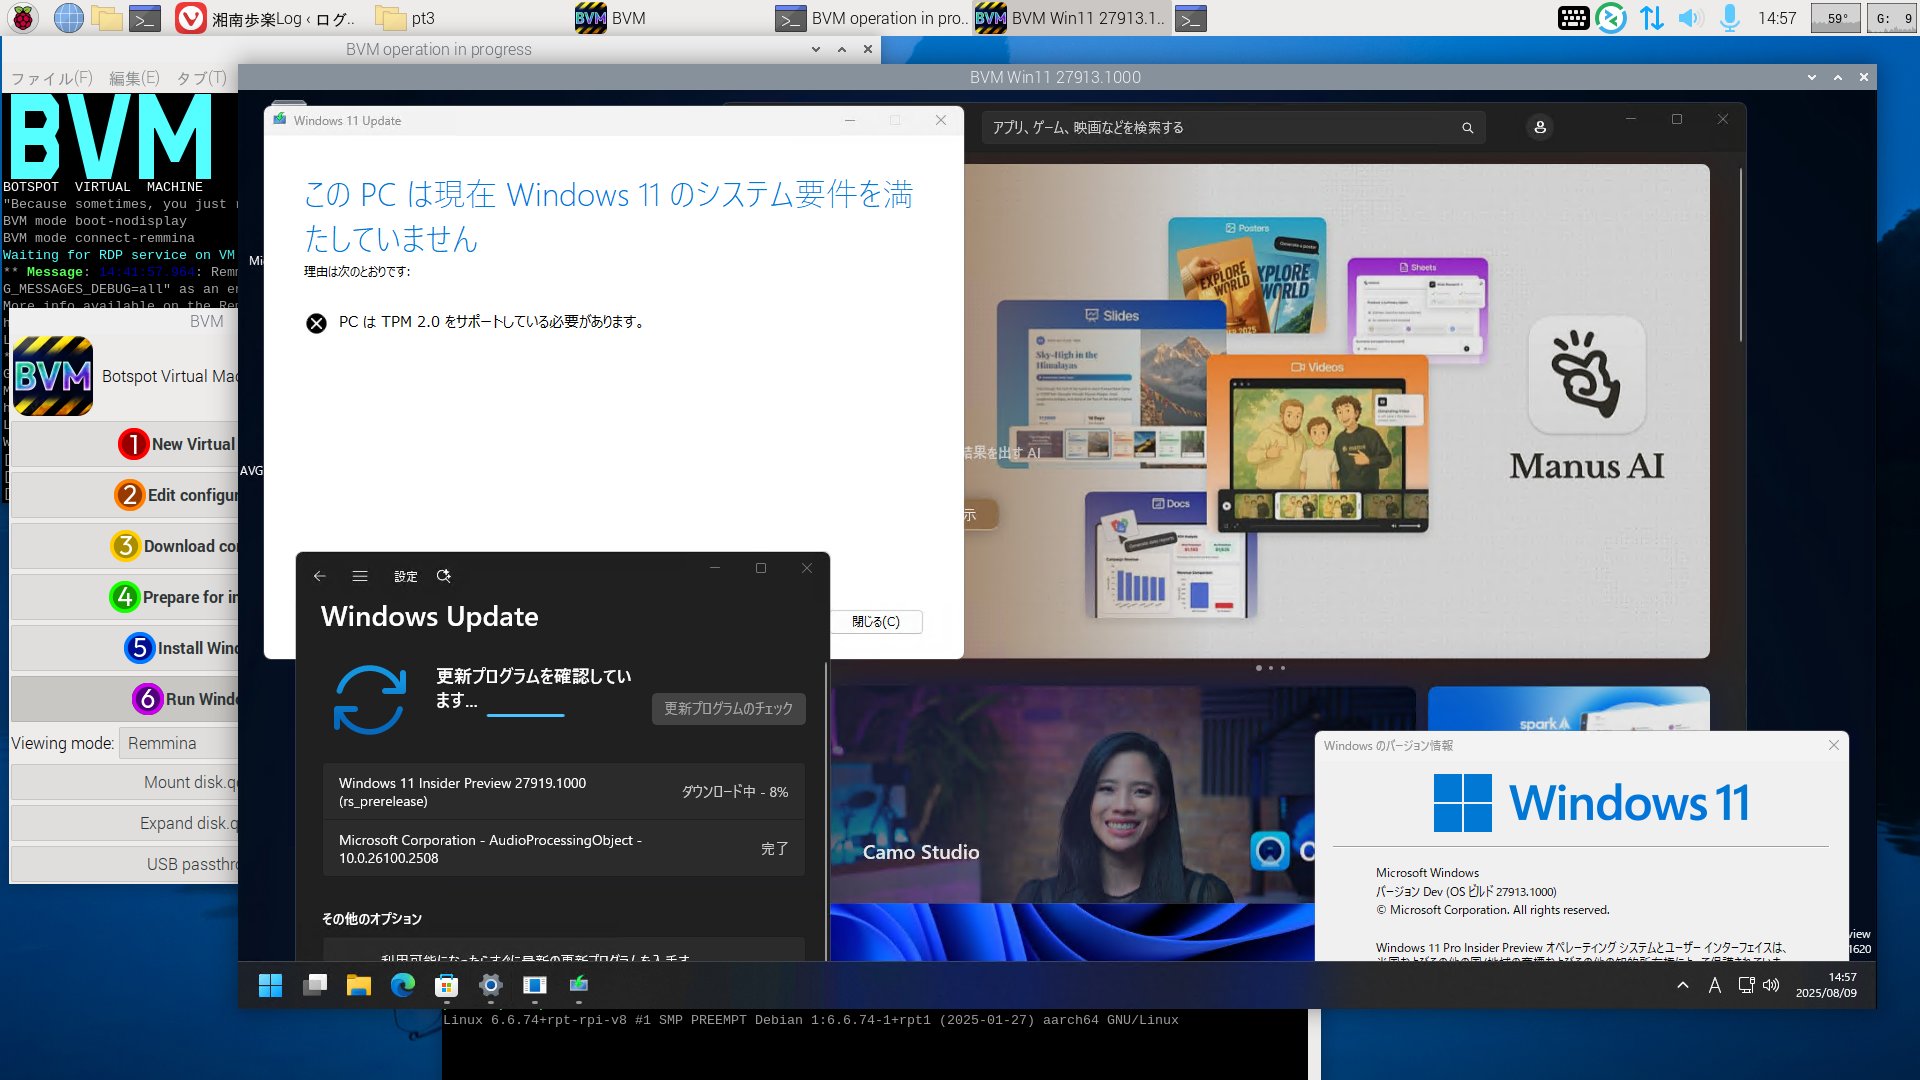Click step 3 Download button in BVM

tap(125, 546)
